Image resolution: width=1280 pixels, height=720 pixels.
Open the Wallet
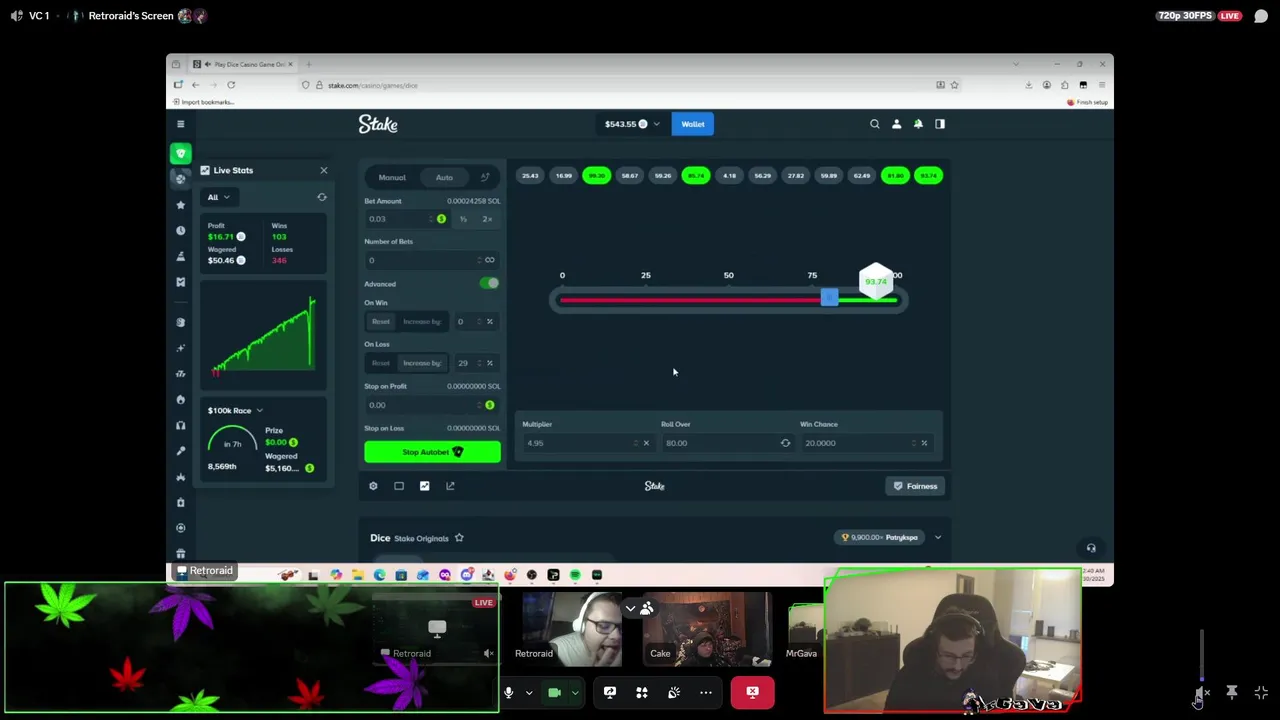pyautogui.click(x=693, y=124)
